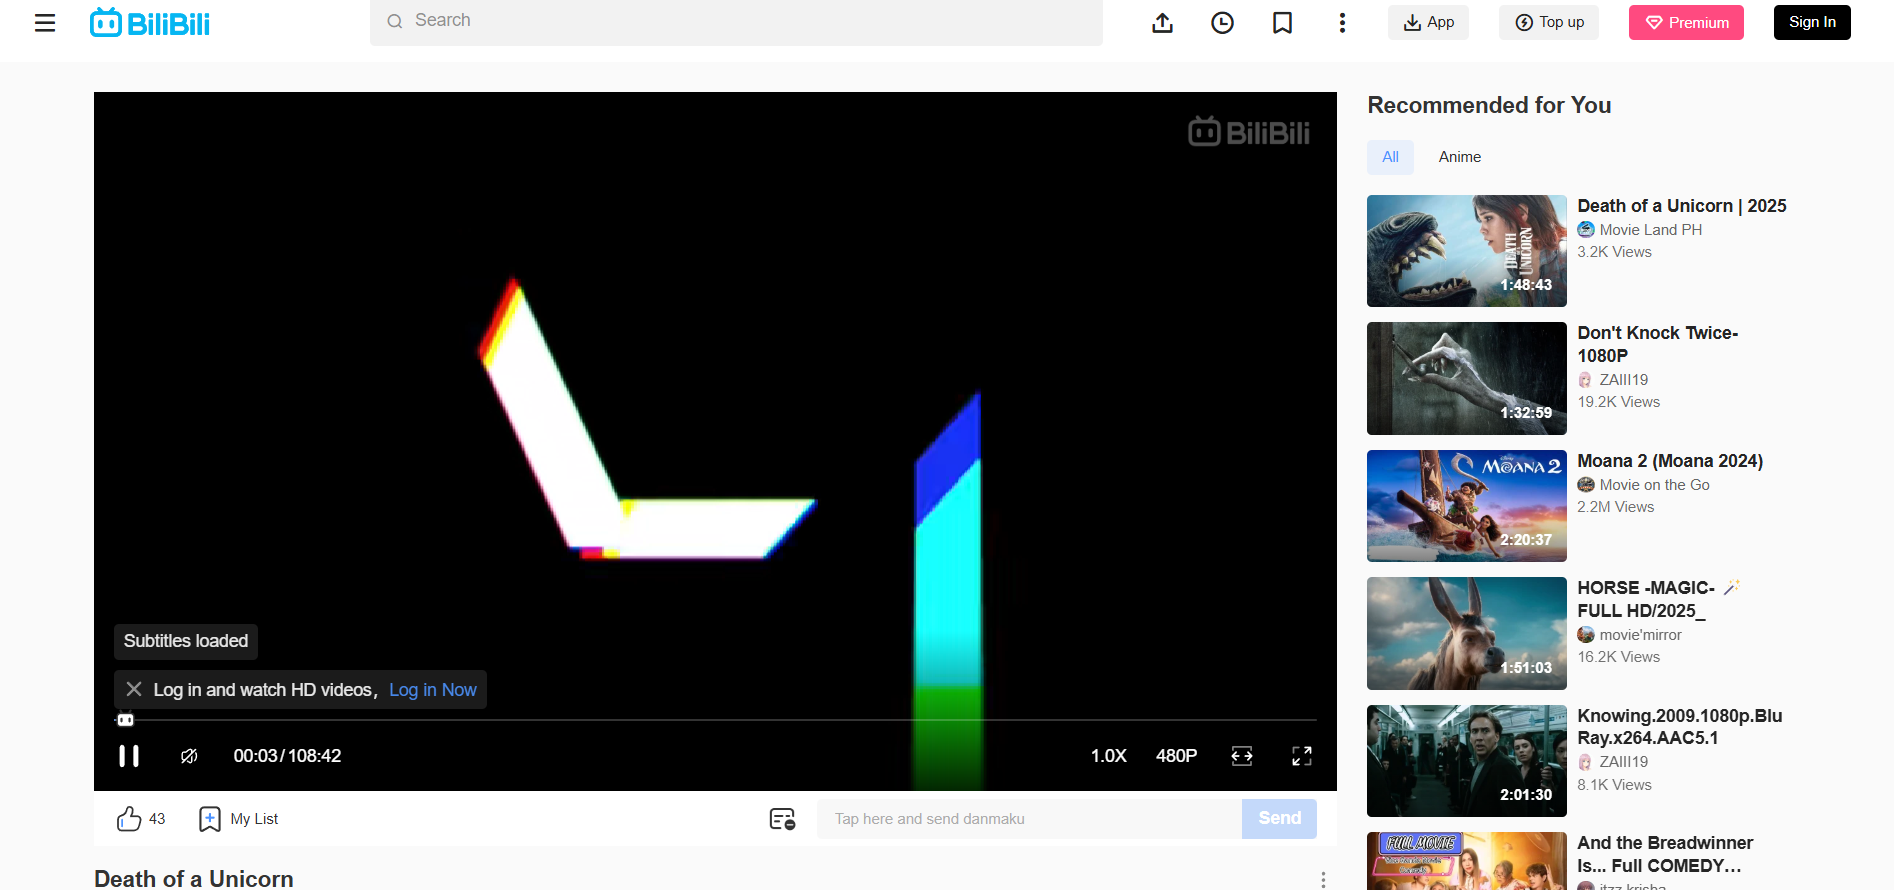Viewport: 1894px width, 890px height.
Task: Click the upload icon in header
Action: pos(1162,23)
